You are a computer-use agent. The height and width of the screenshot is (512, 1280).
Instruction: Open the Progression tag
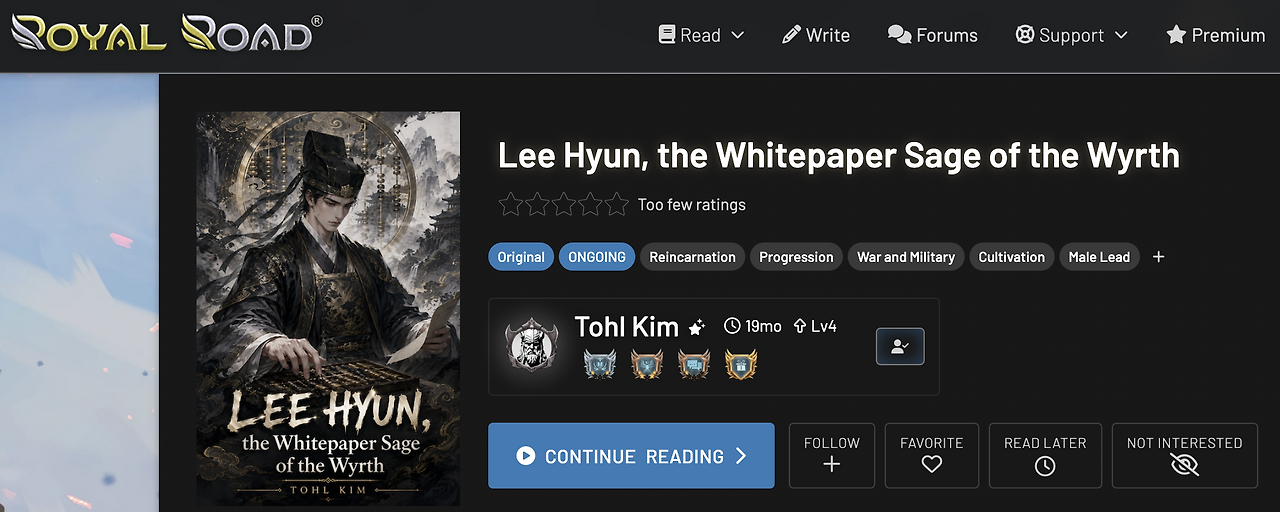(796, 257)
